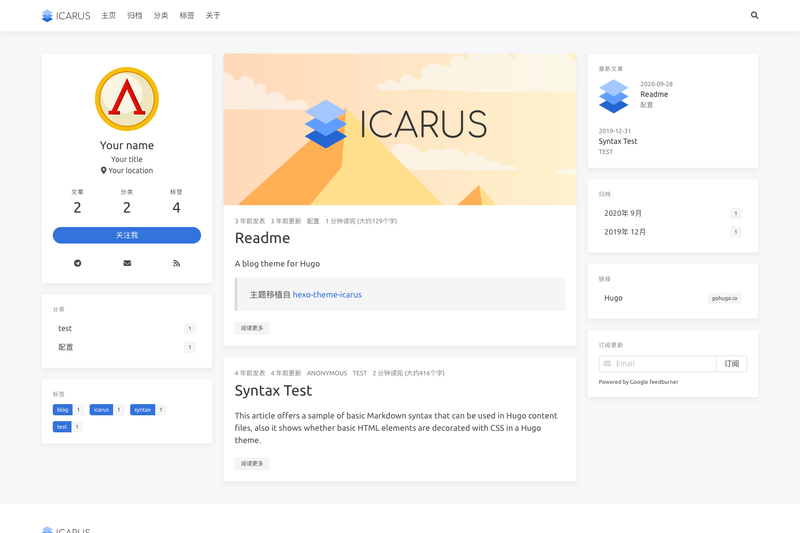This screenshot has height=533, width=800.
Task: Click the ICARUS logo in navbar
Action: [x=66, y=16]
